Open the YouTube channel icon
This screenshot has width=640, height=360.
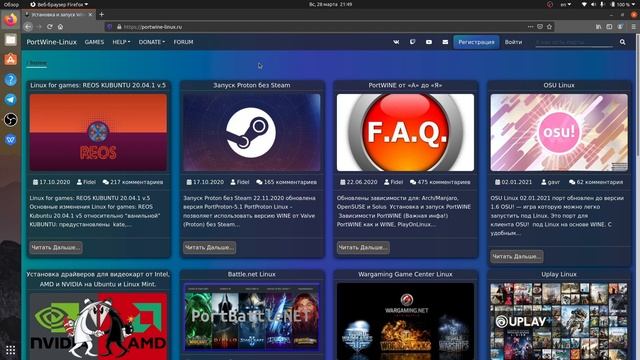pyautogui.click(x=429, y=42)
